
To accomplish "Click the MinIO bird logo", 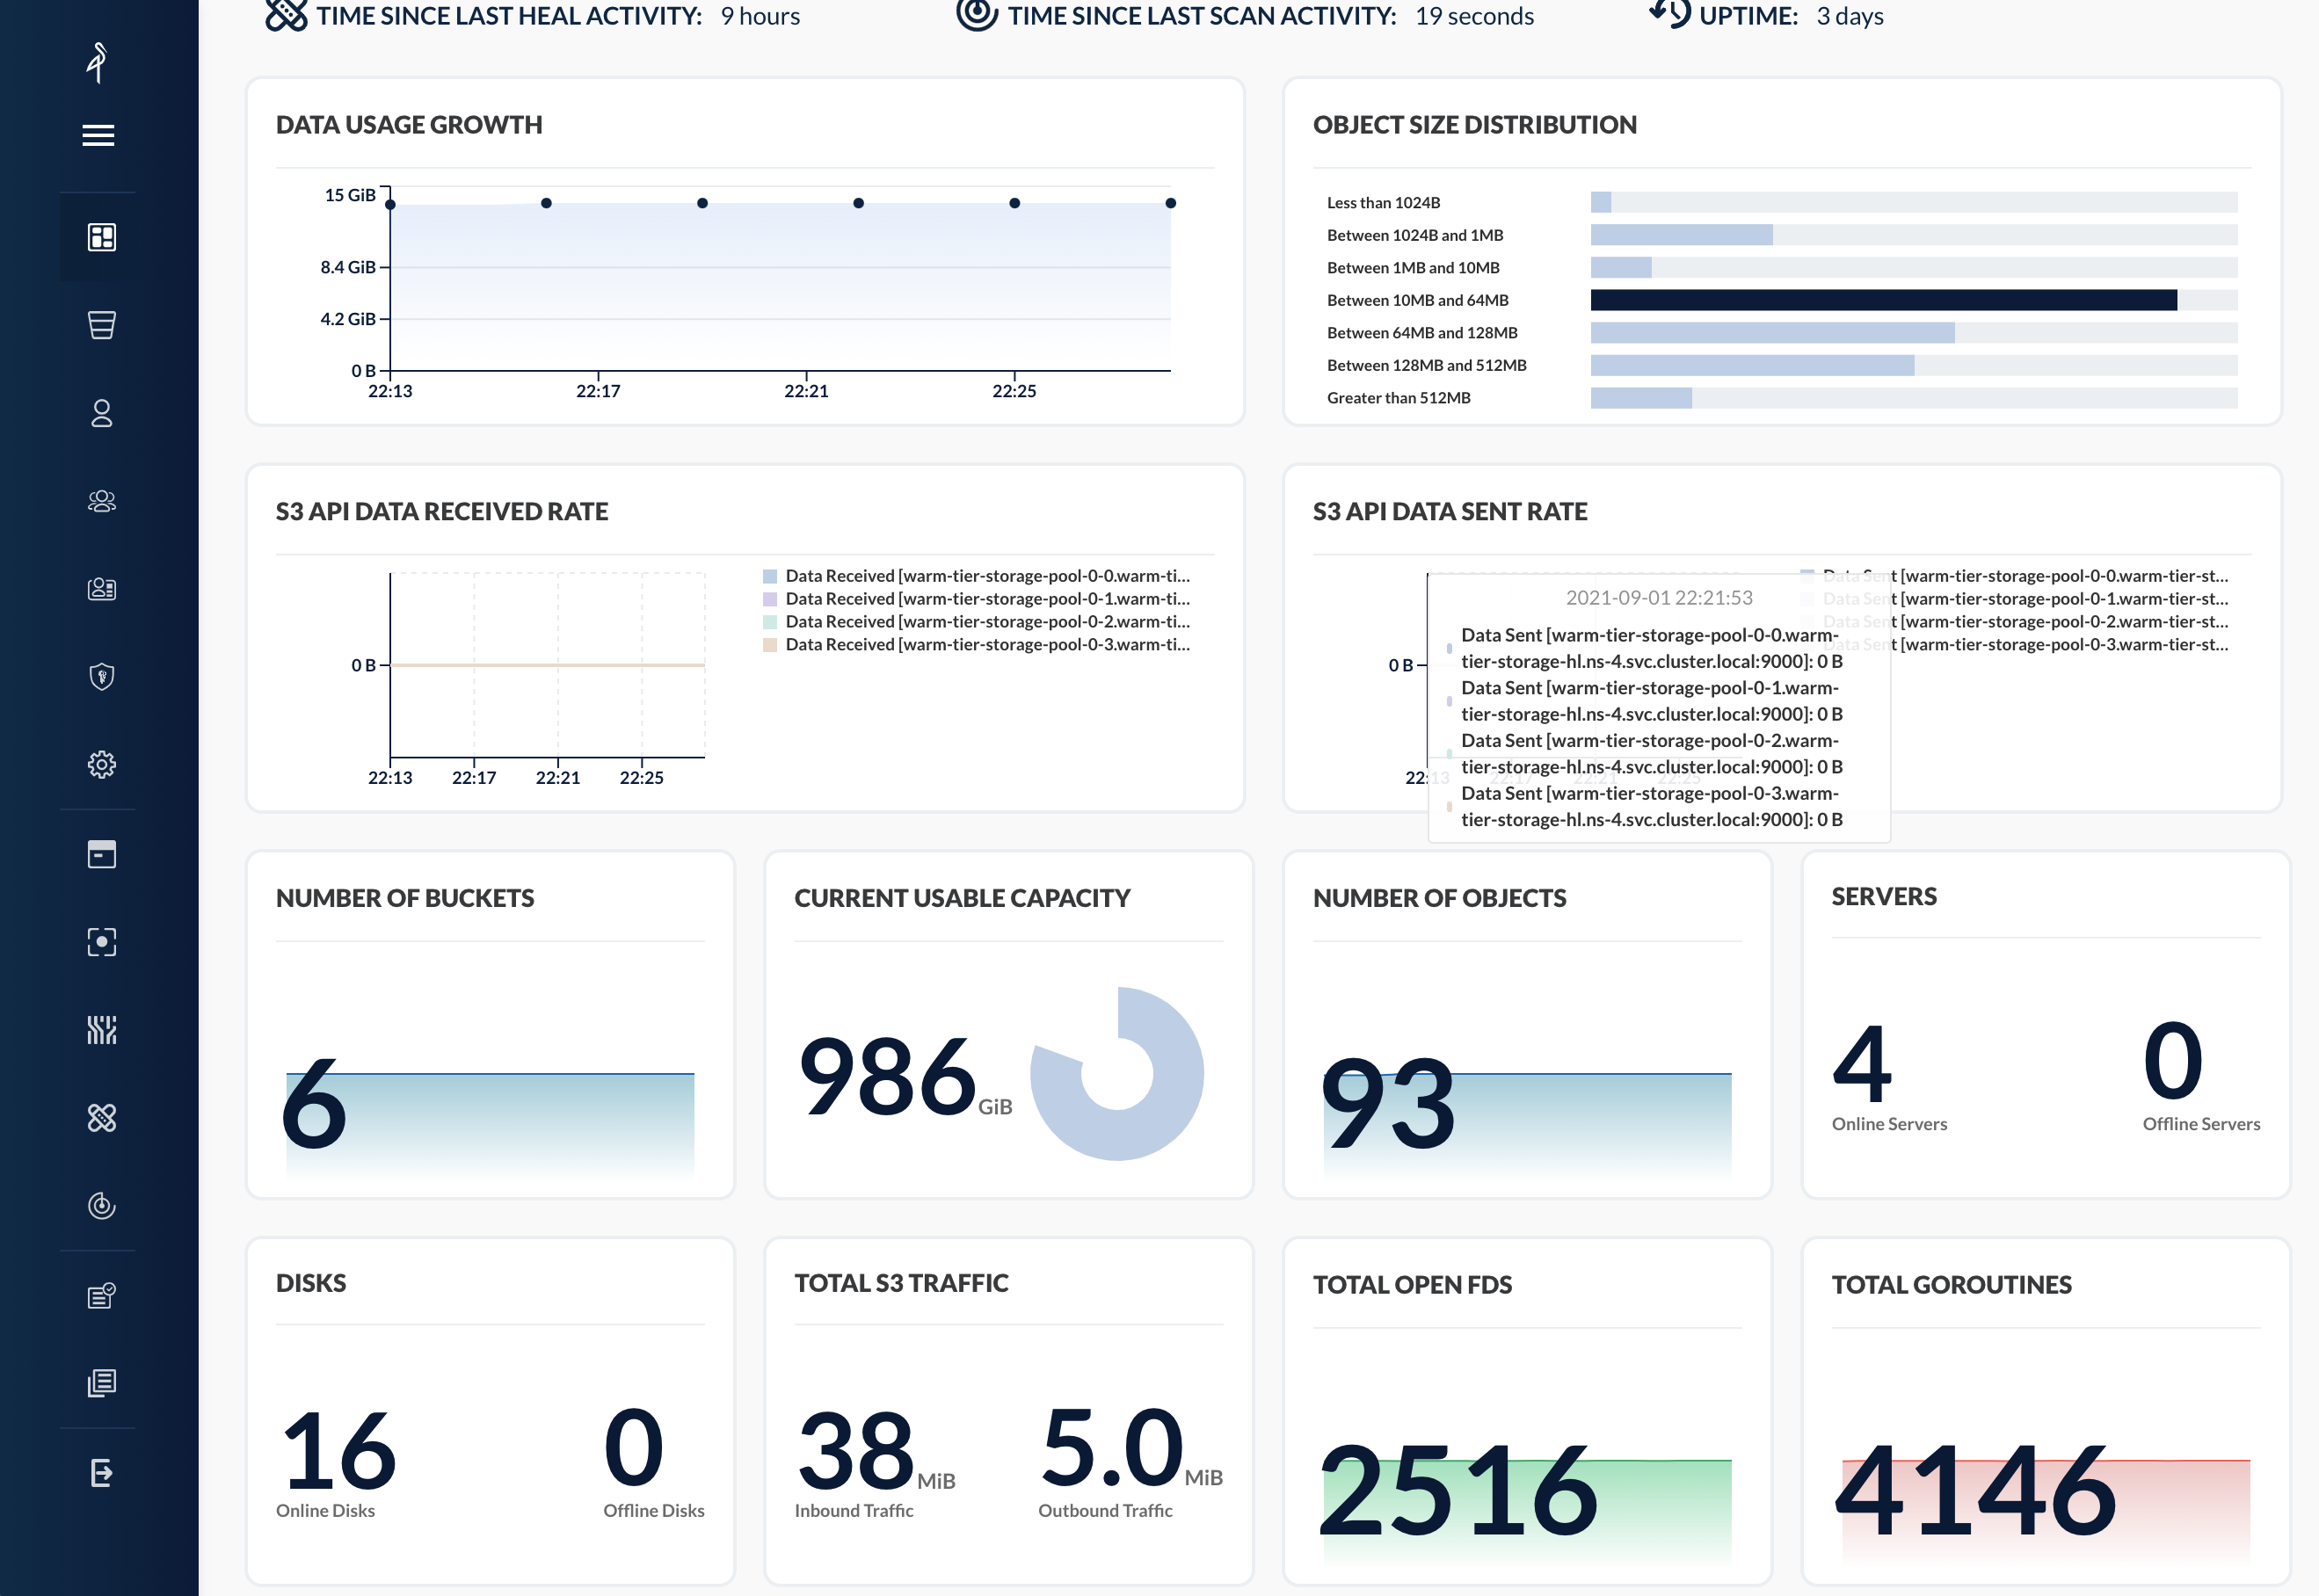I will coord(97,62).
